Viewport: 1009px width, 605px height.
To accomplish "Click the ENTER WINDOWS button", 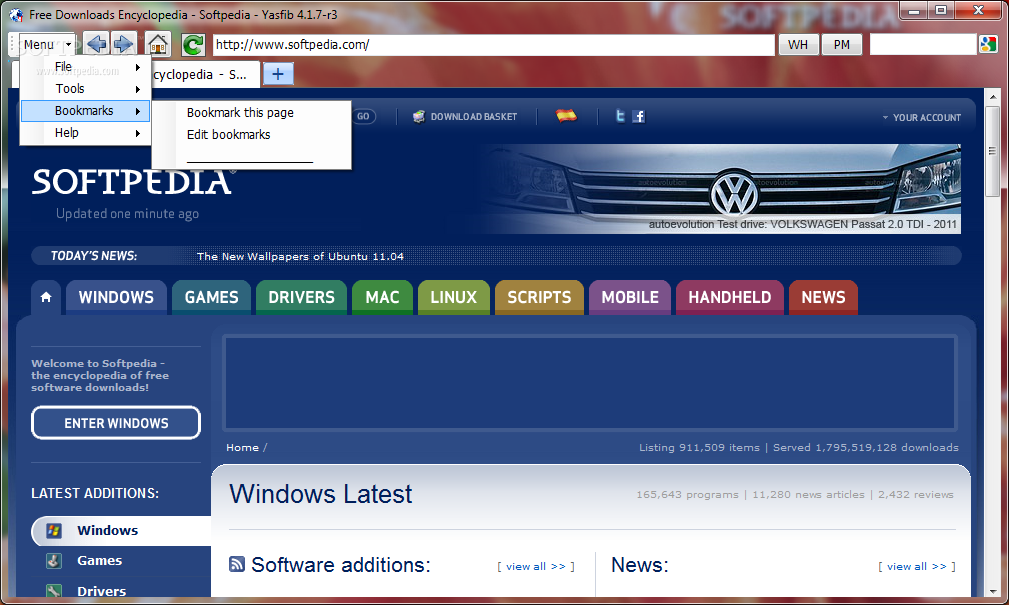I will pyautogui.click(x=116, y=423).
